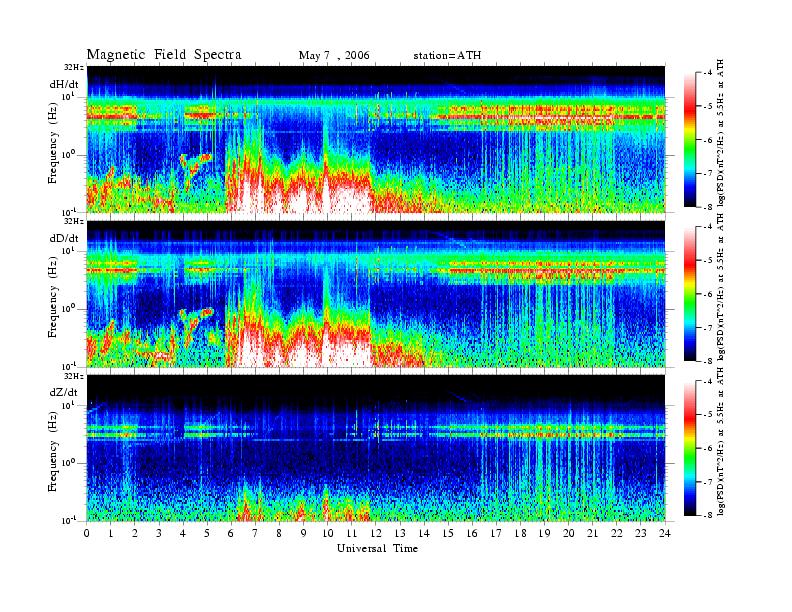Click the "Magnetic Field Spectra" title
Viewport: 792px width, 612px height.
[164, 55]
